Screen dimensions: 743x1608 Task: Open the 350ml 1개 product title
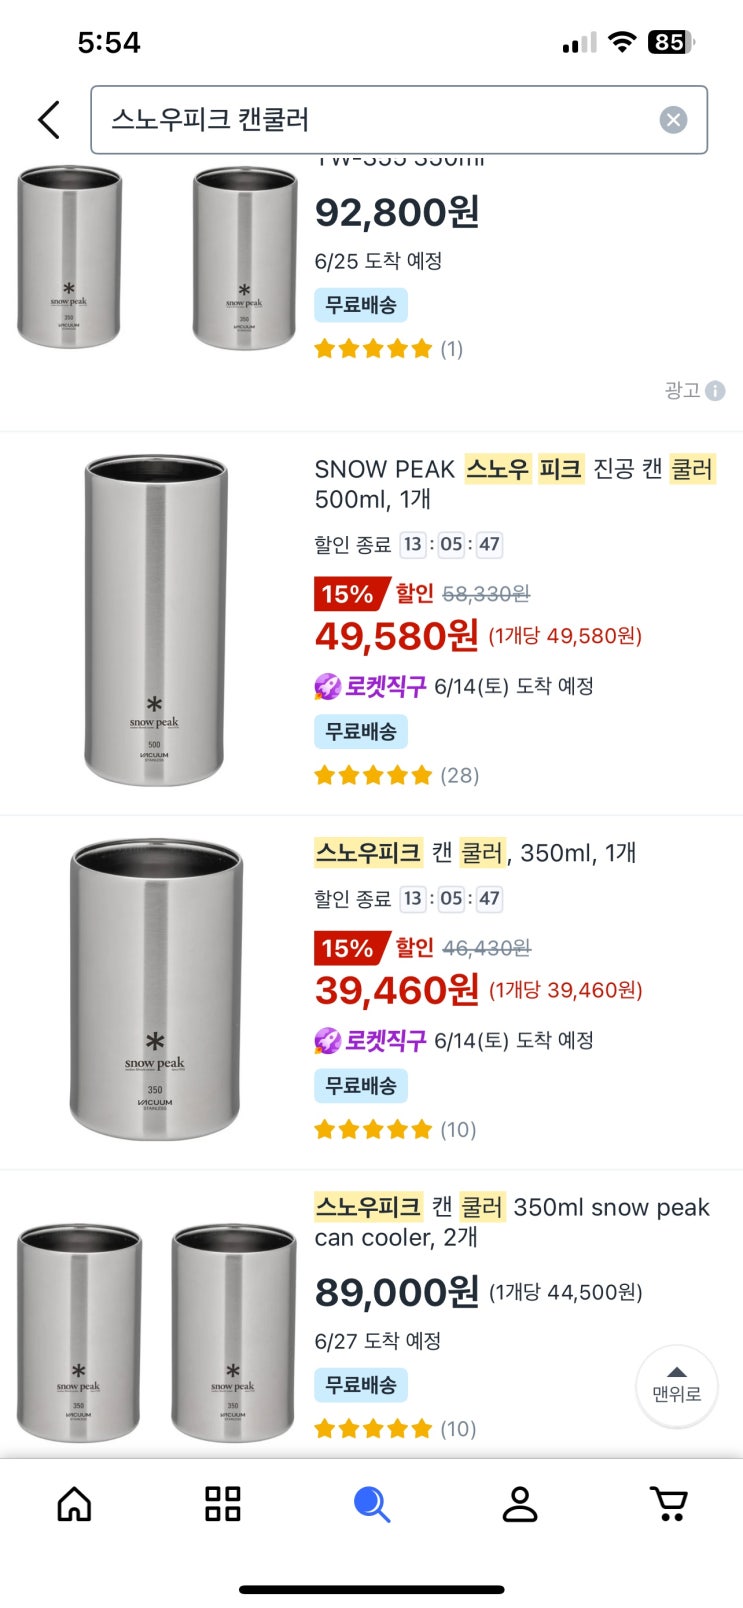point(475,853)
